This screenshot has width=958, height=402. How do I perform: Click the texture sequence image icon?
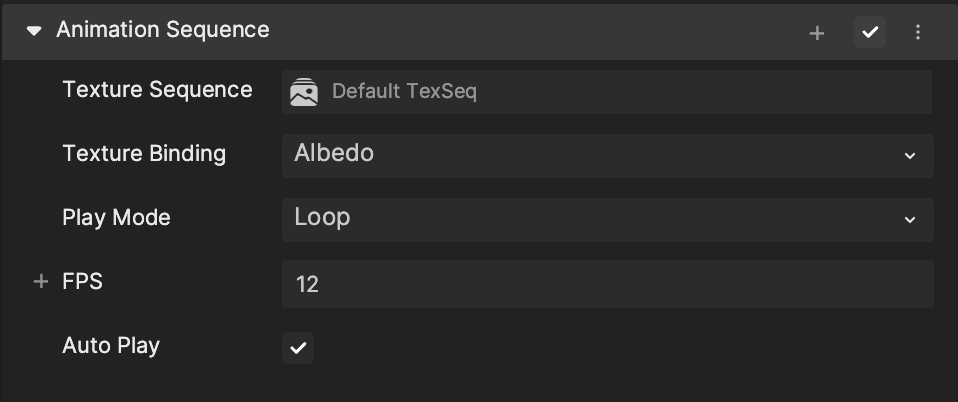(304, 92)
